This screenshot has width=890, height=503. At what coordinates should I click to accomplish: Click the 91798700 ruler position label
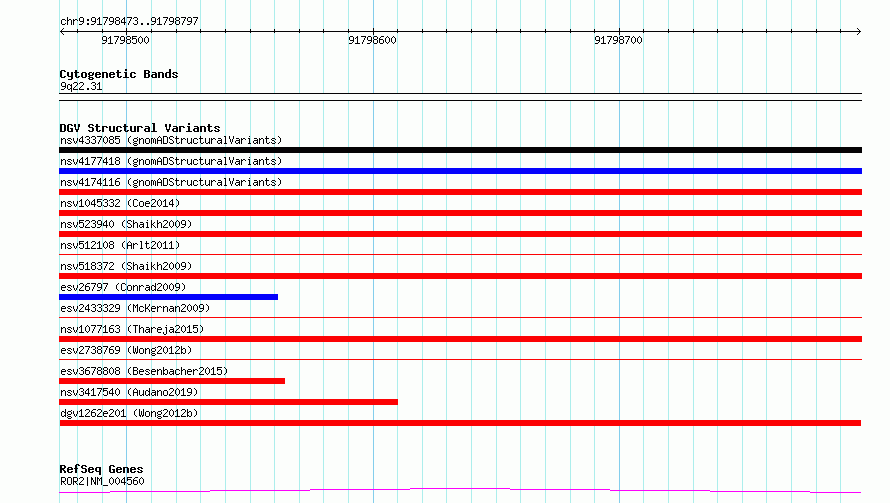point(618,40)
